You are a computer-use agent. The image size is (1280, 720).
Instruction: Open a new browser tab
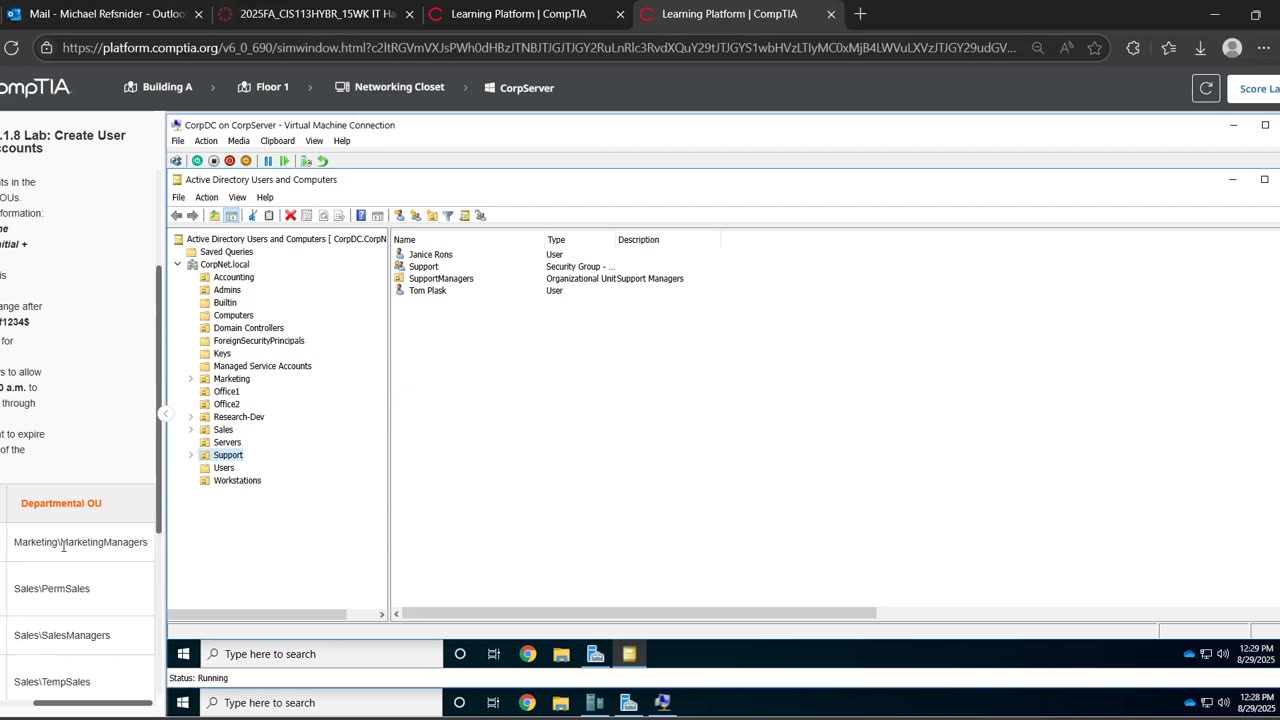860,14
